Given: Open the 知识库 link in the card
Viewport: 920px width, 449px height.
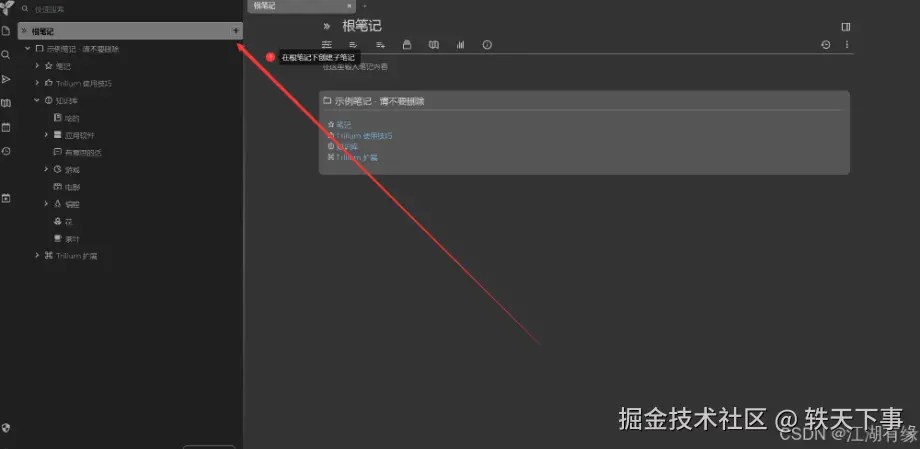Looking at the screenshot, I should (x=347, y=146).
